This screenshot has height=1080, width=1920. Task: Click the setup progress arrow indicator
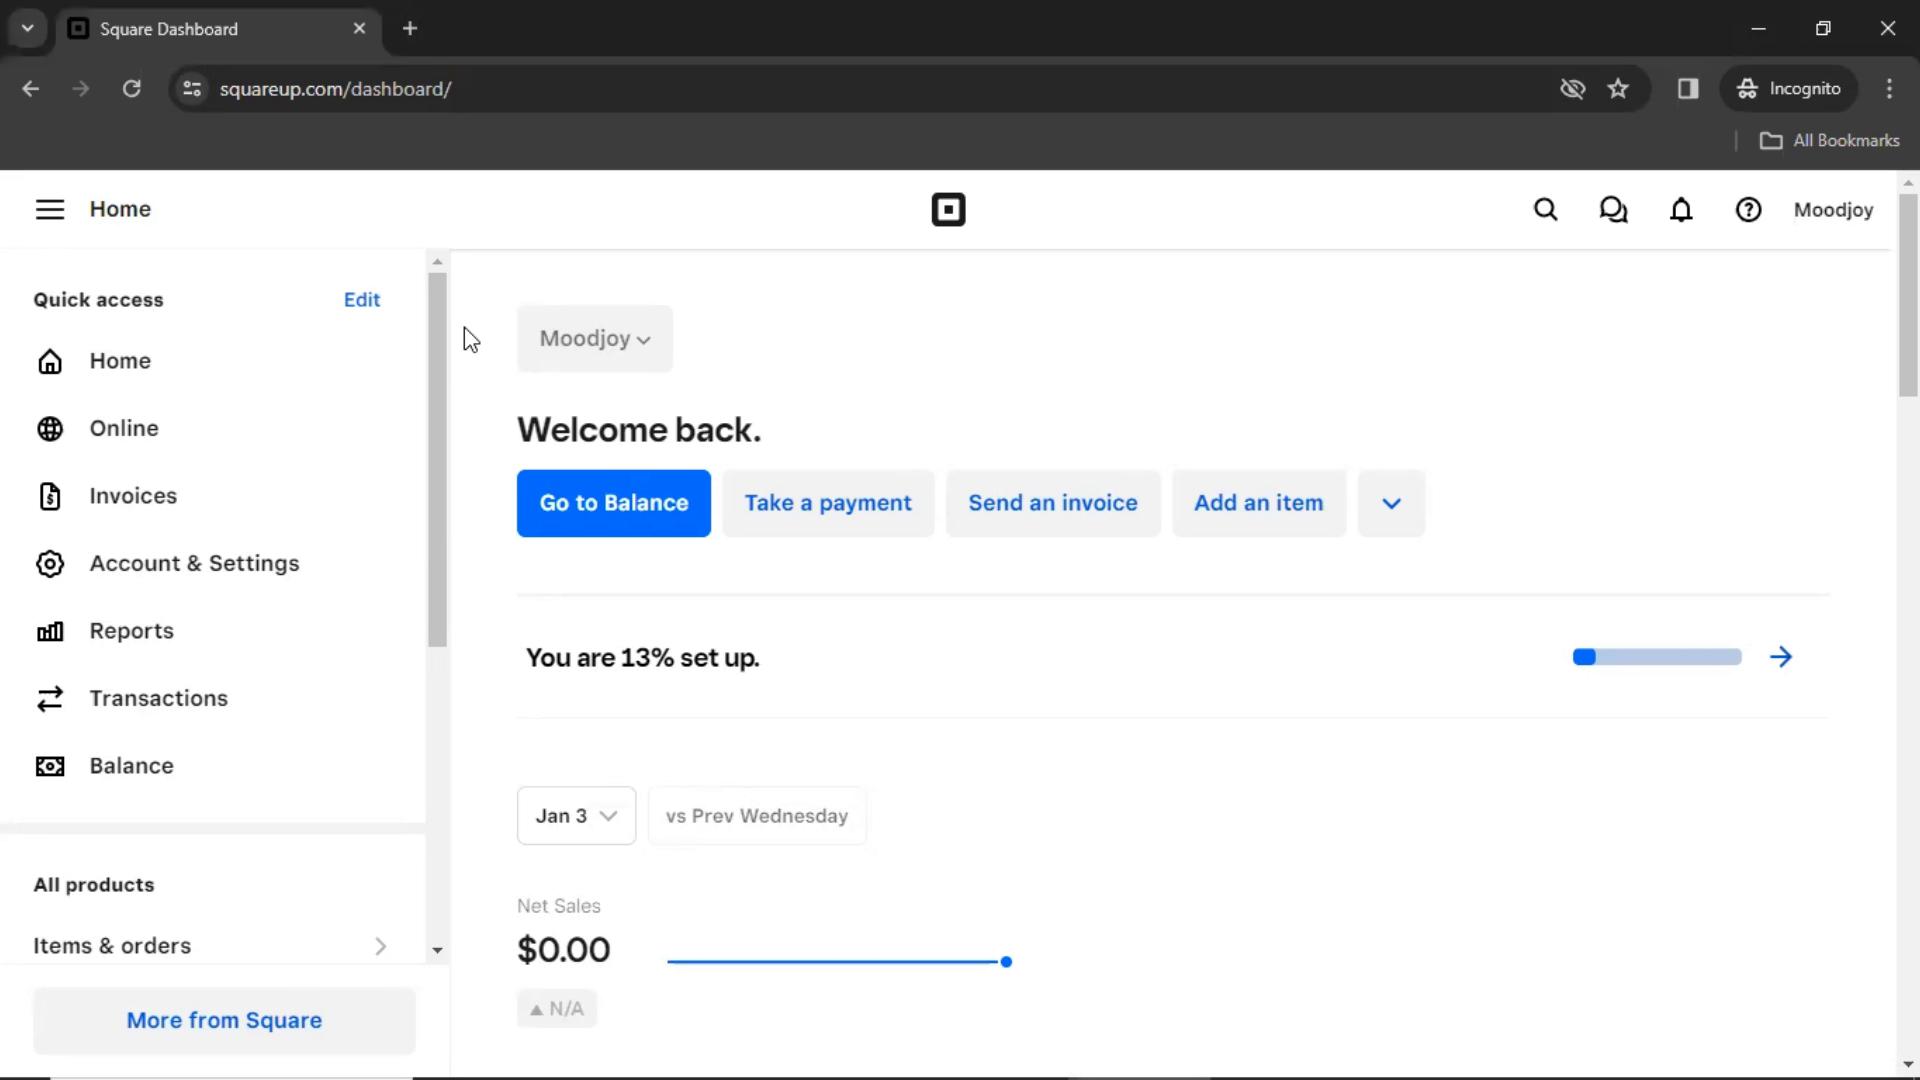pyautogui.click(x=1782, y=657)
